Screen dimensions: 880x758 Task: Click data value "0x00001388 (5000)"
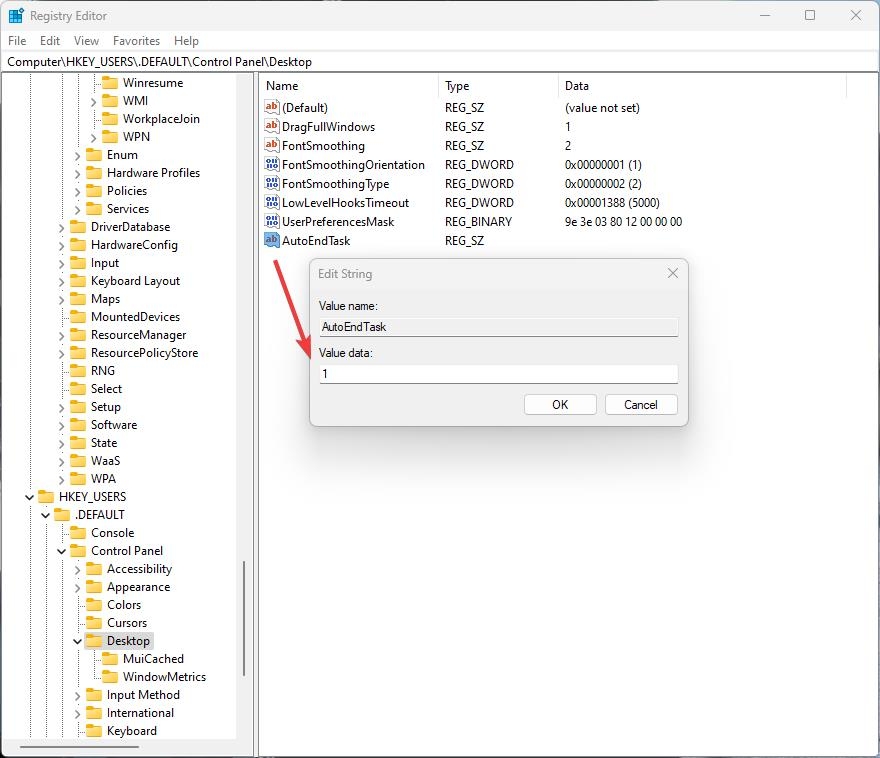pos(612,203)
